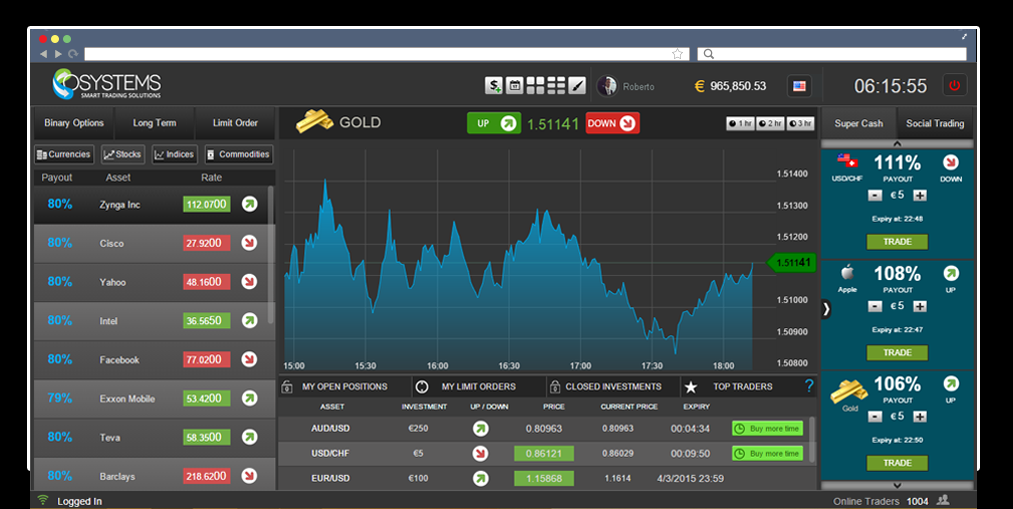Select the 1 hr chart timeframe
Viewport: 1013px width, 509px height.
tap(740, 123)
